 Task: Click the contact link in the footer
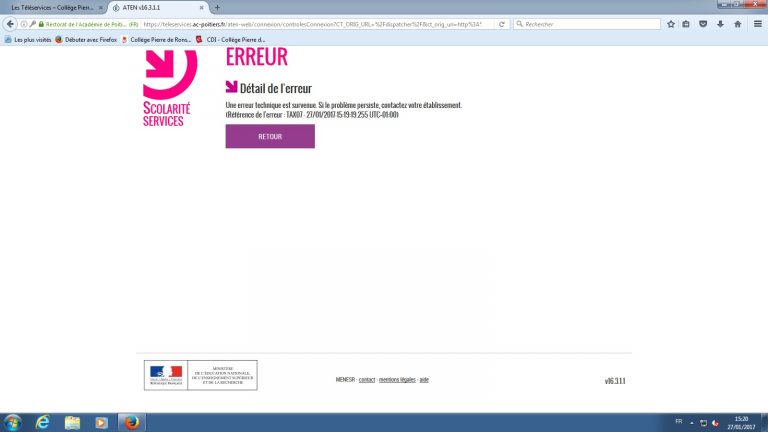pos(367,380)
